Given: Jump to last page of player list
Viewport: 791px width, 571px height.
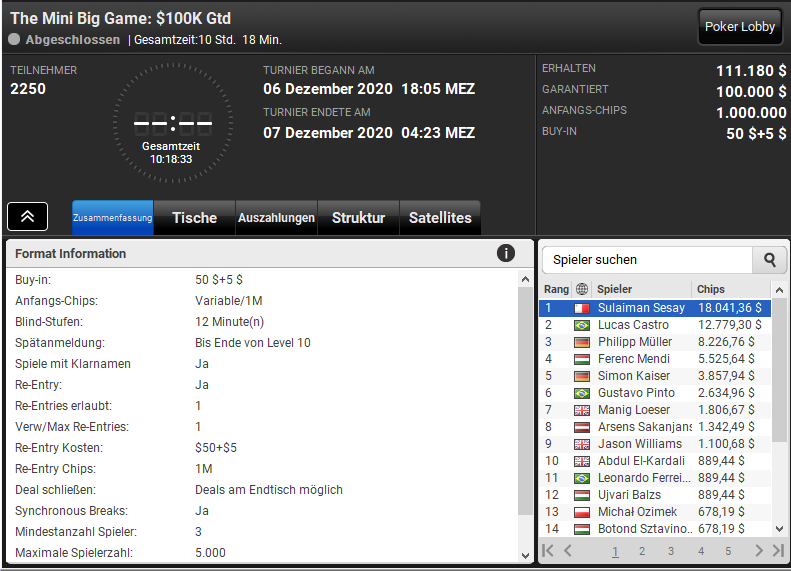Looking at the screenshot, I should click(778, 551).
